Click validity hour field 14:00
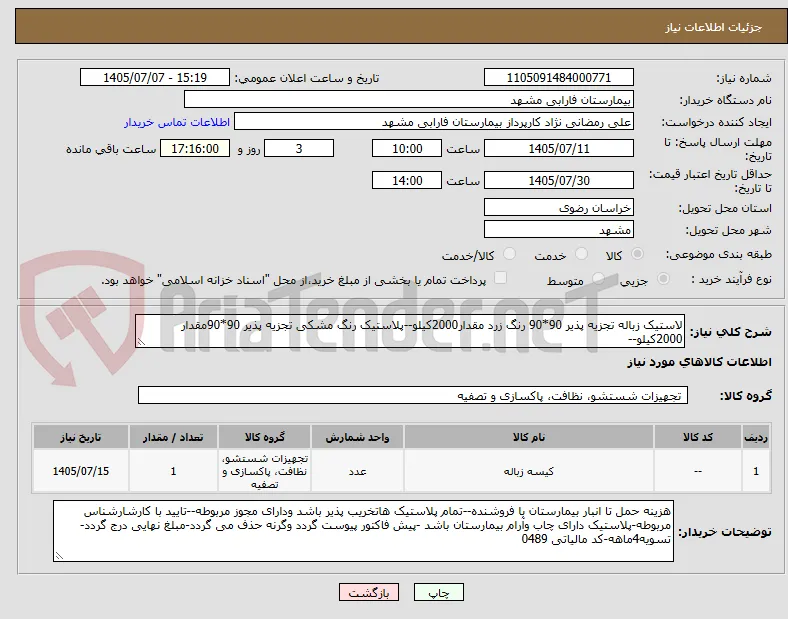 tap(407, 180)
